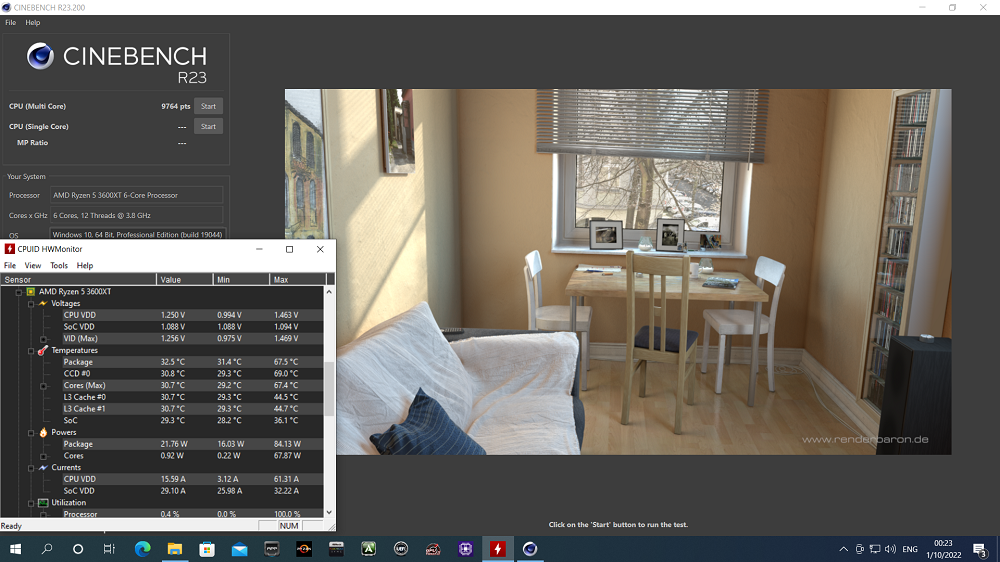Click the Cinebench R23 logo

(x=117, y=63)
